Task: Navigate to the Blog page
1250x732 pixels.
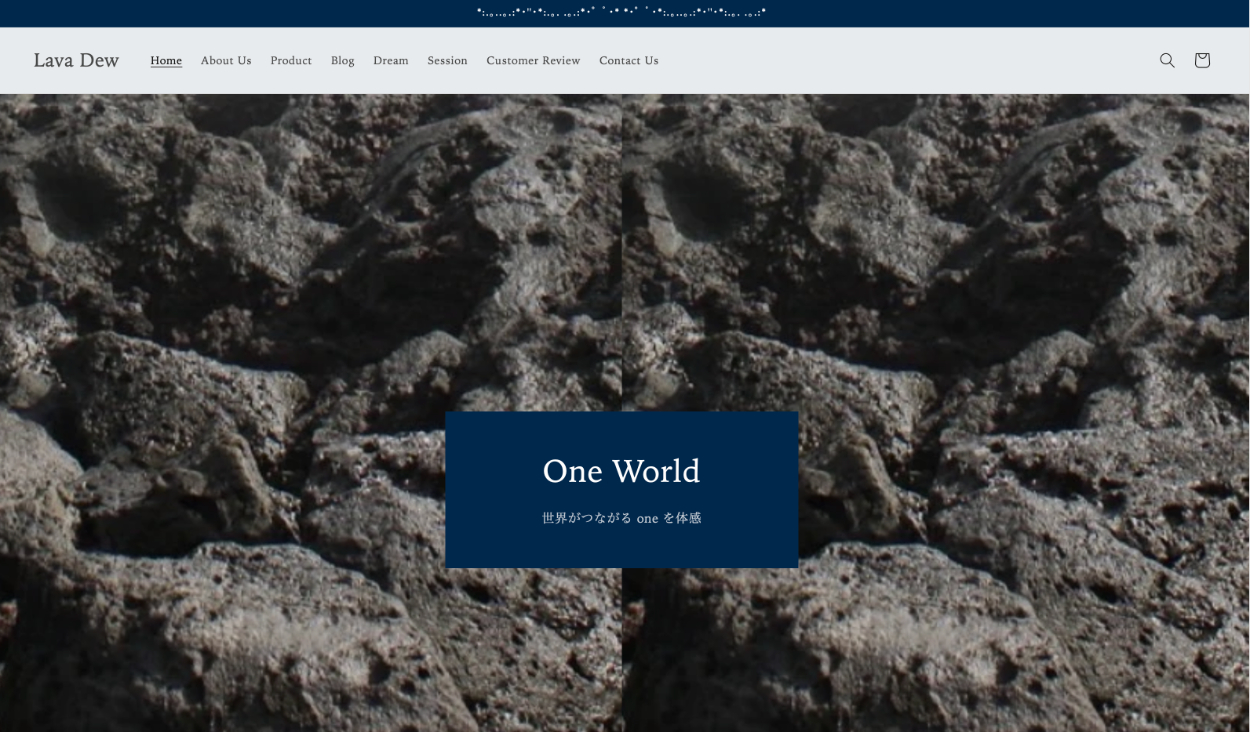Action: (343, 61)
